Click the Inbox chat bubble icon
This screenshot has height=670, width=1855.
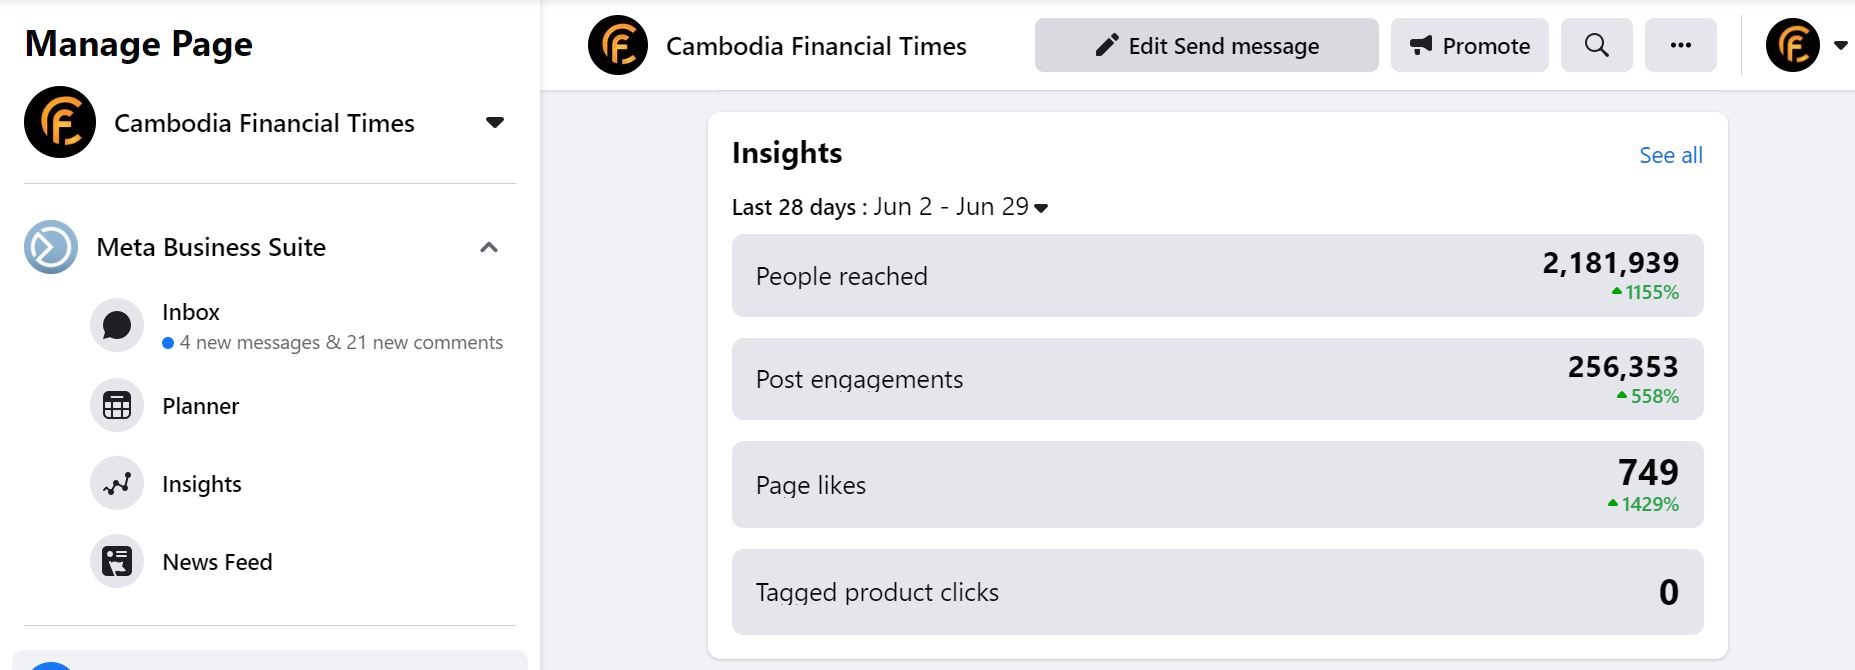117,325
